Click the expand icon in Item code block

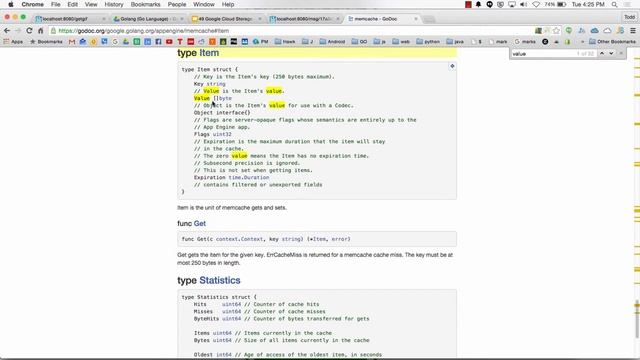[452, 66]
